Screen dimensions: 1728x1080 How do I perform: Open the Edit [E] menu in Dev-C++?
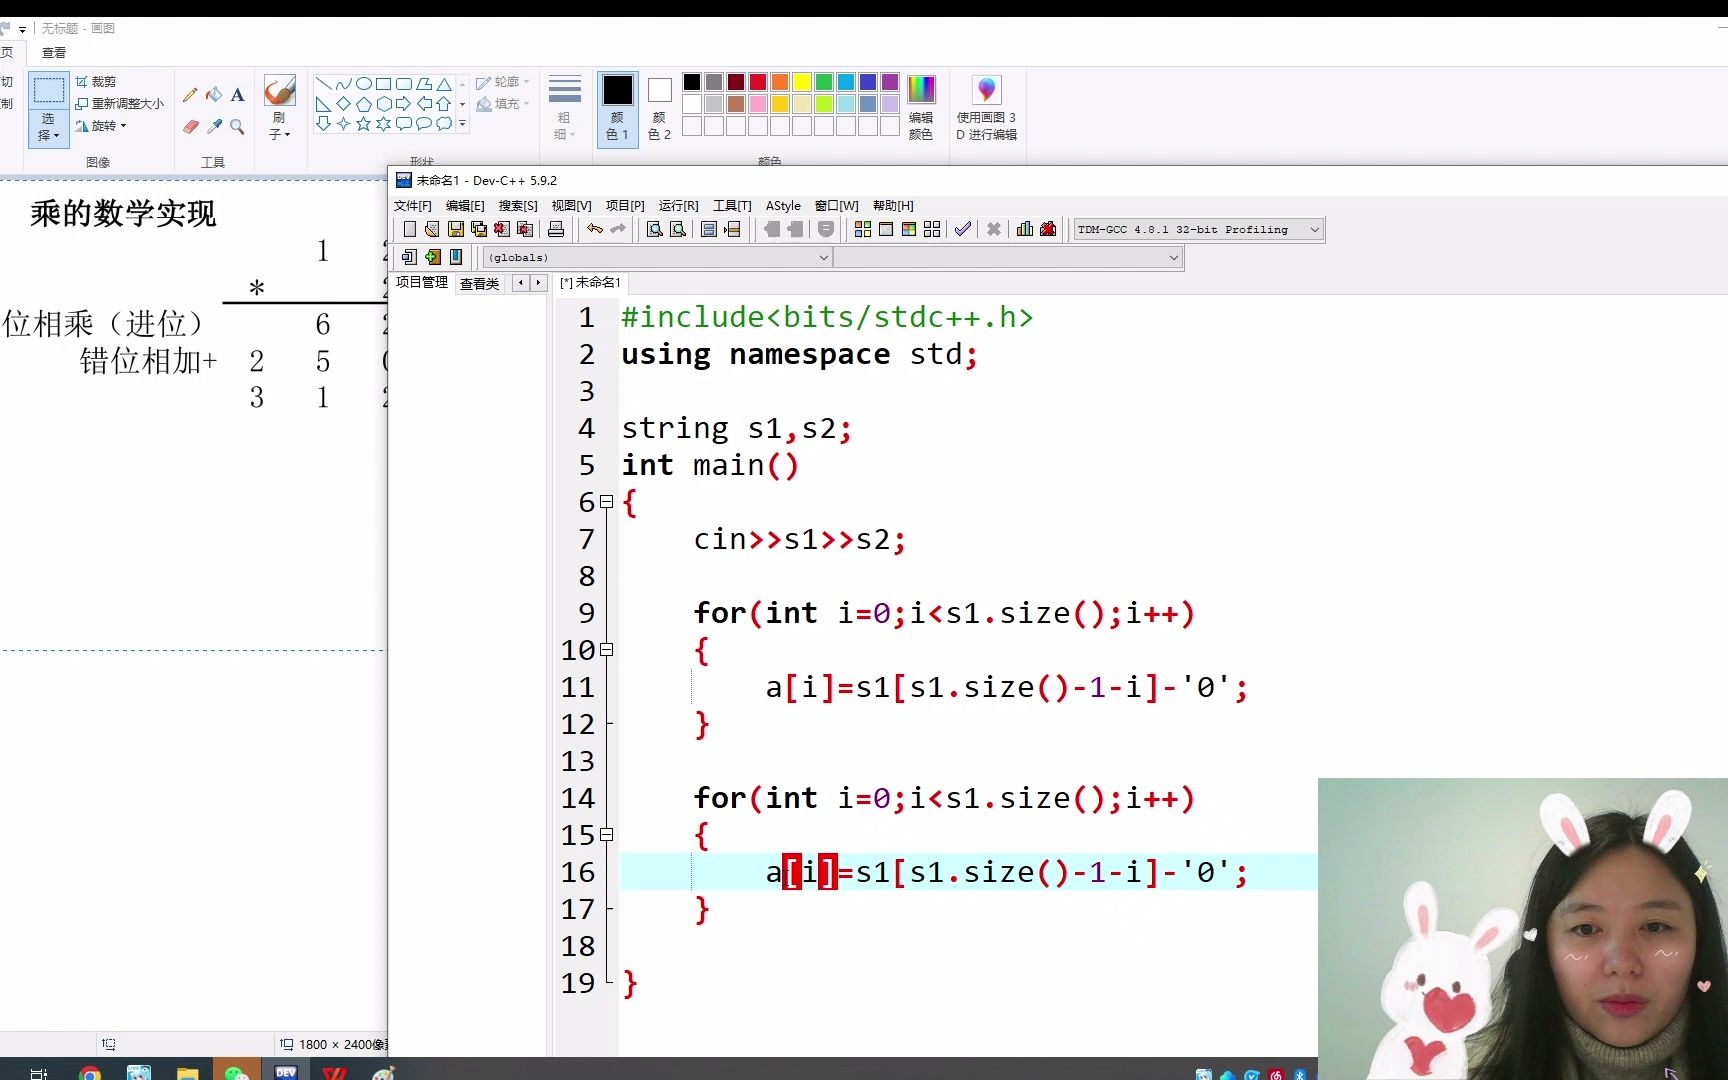(465, 205)
